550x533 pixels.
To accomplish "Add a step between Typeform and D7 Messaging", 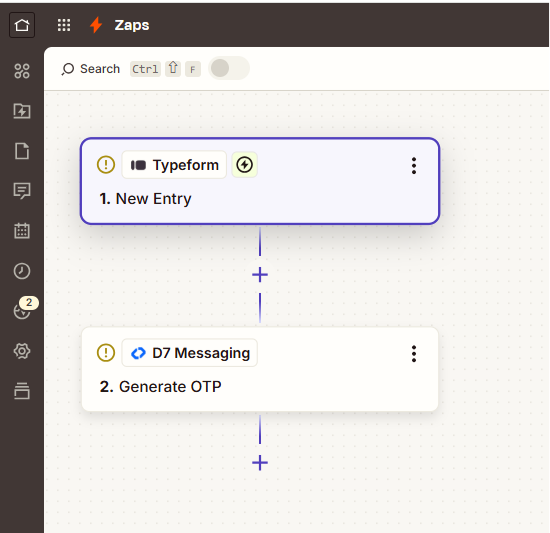I will [x=260, y=275].
